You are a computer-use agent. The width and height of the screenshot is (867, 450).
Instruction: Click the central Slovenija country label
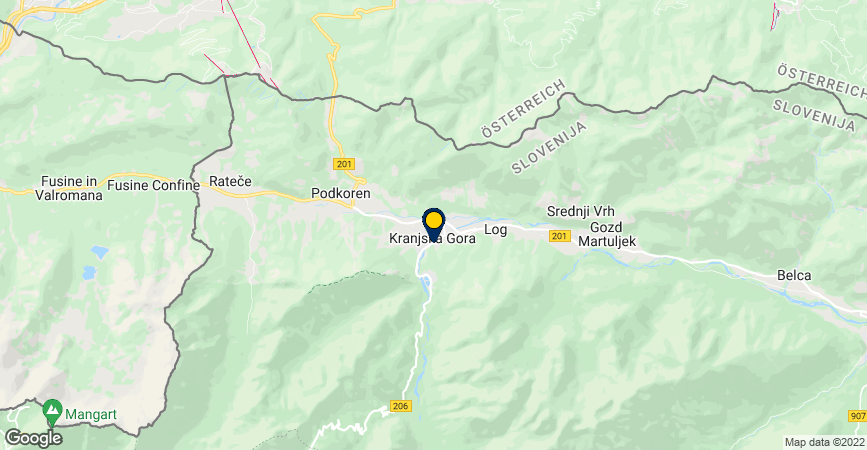[x=549, y=147]
